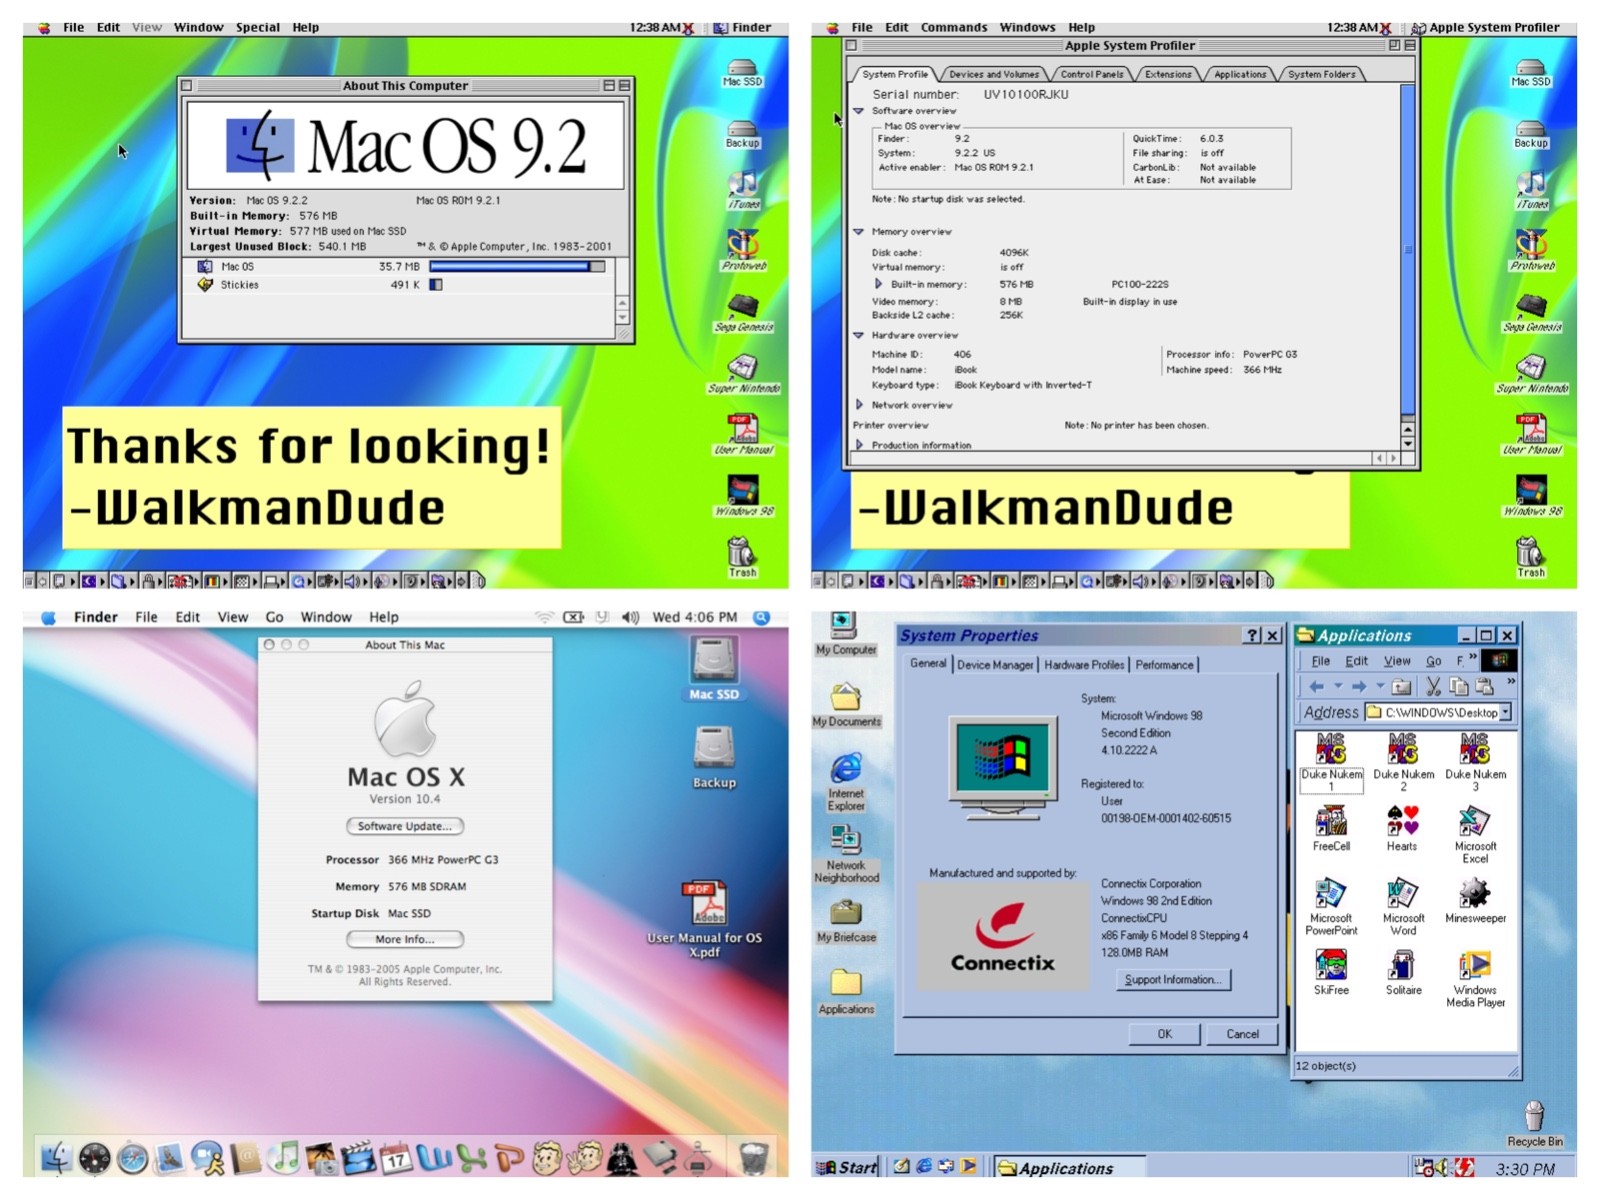Screen dimensions: 1600x1200
Task: Open Safari from the Mac OS X Dock
Action: tap(132, 1158)
